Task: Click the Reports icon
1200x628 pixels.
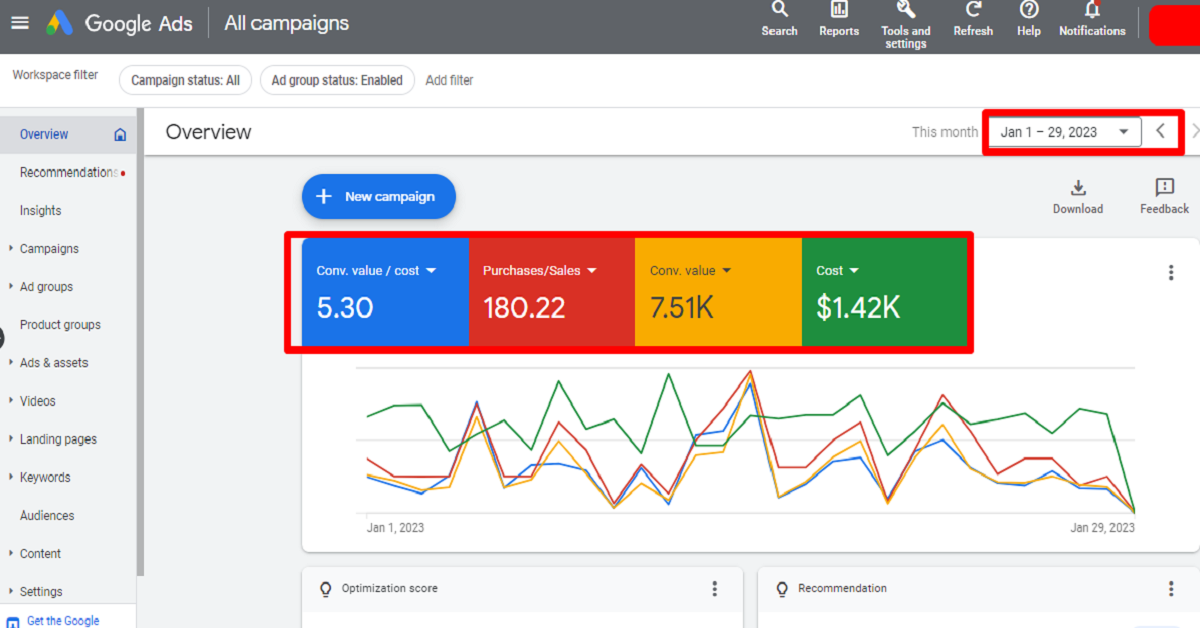Action: click(x=838, y=18)
